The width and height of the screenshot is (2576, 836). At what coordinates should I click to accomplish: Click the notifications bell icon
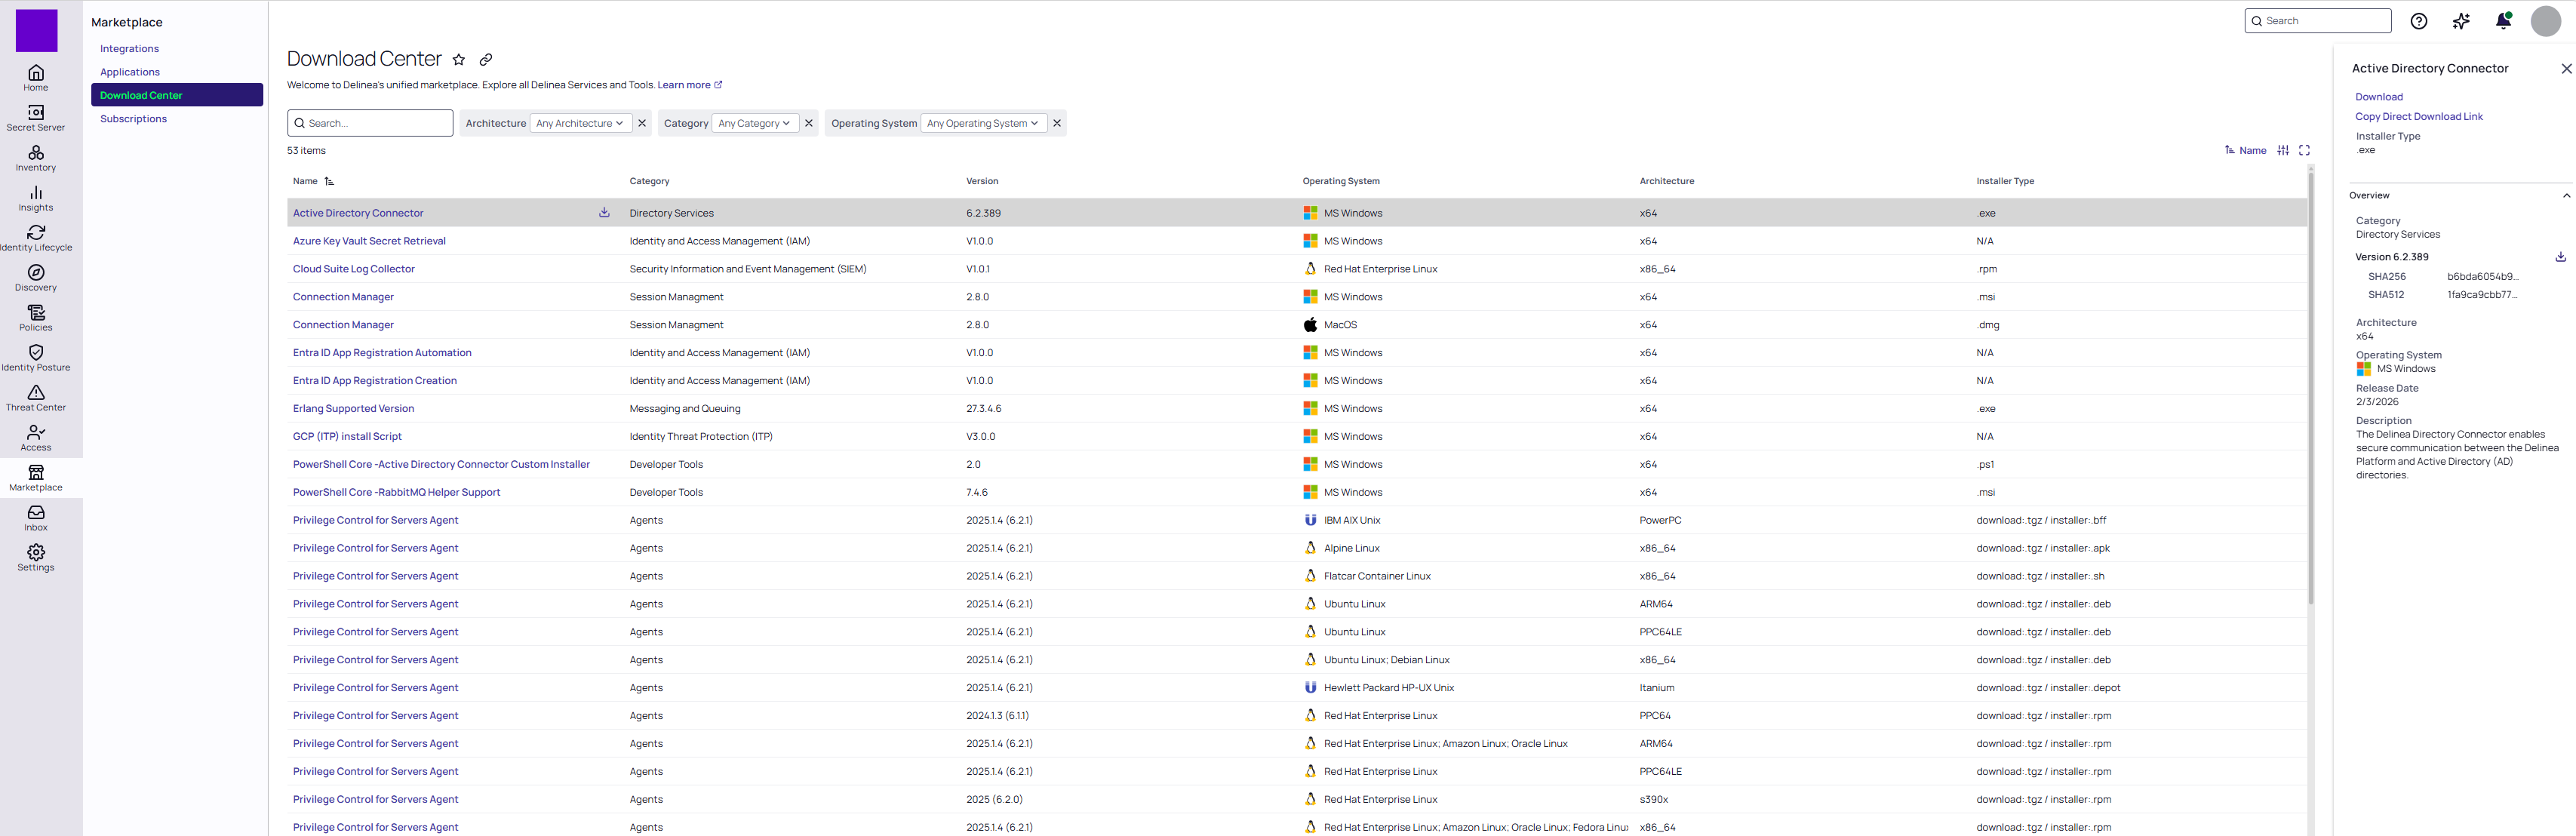pos(2503,21)
